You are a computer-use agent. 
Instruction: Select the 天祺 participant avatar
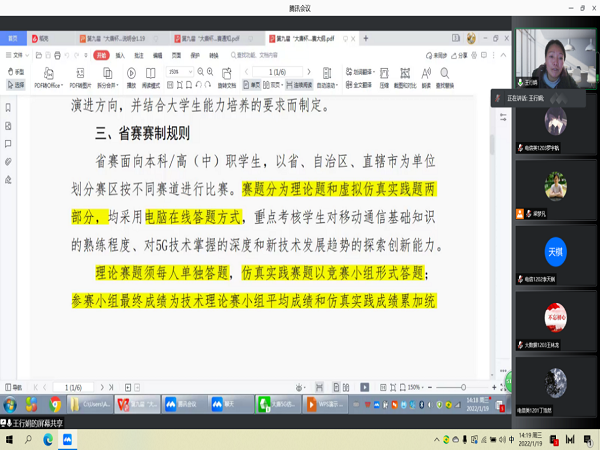click(555, 252)
